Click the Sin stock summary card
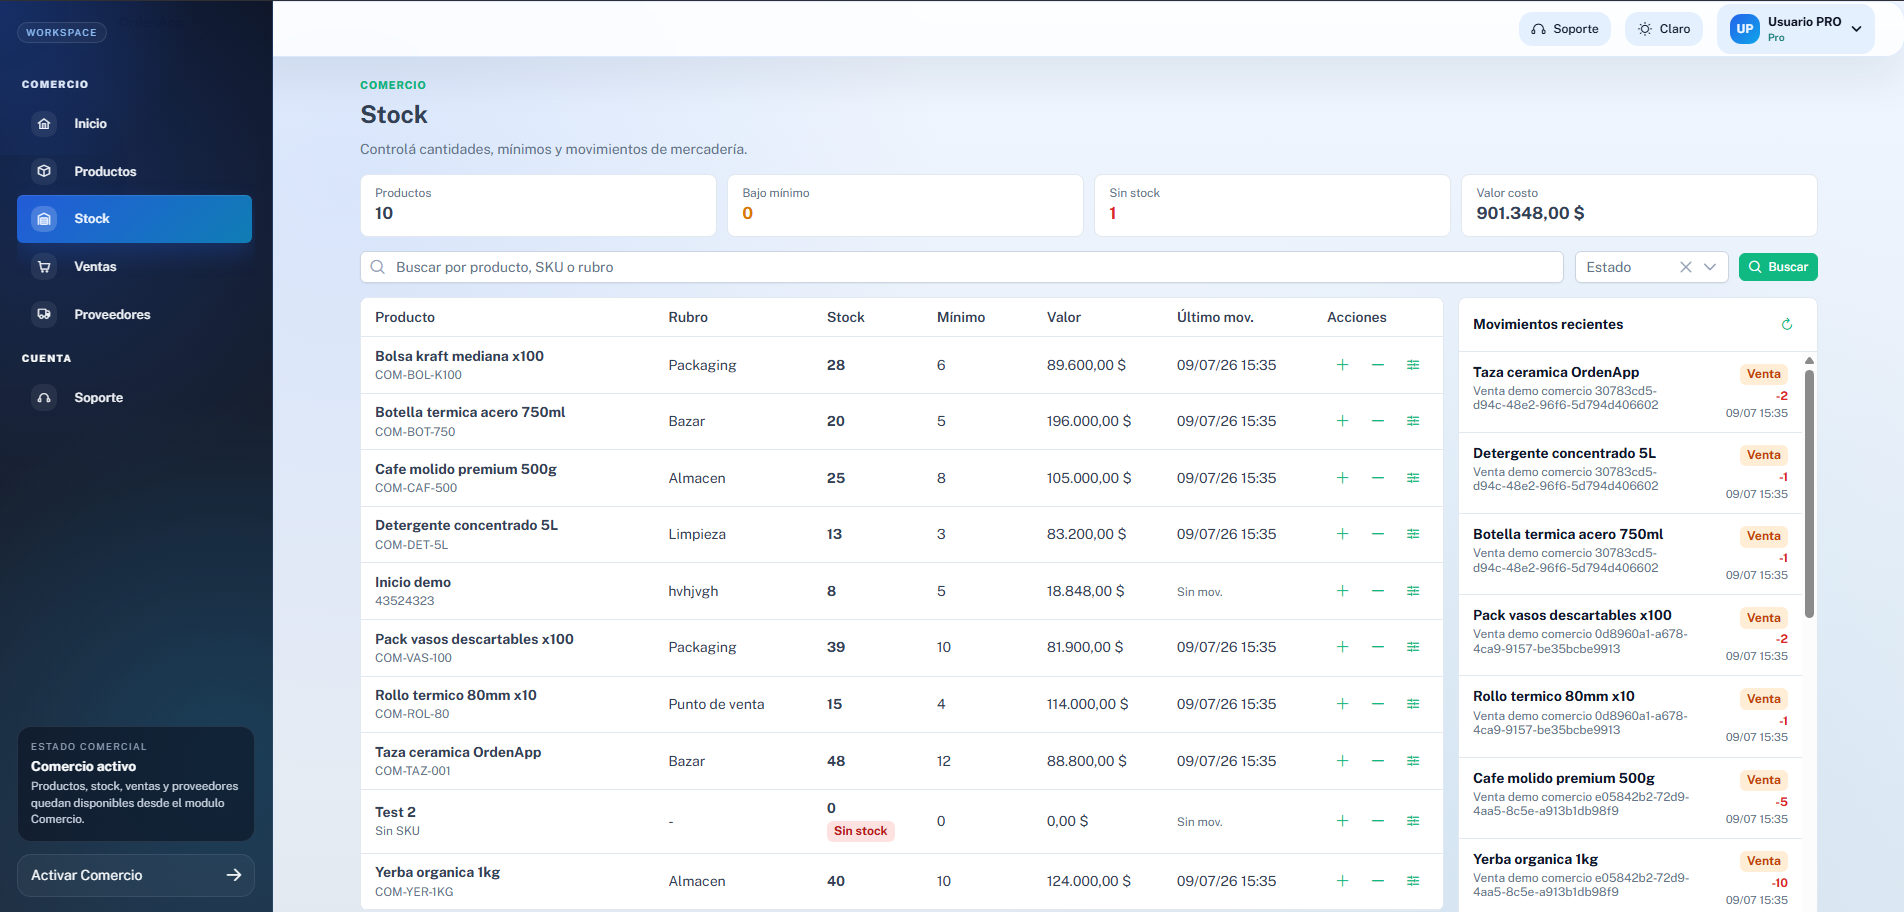Image resolution: width=1904 pixels, height=912 pixels. pos(1272,205)
